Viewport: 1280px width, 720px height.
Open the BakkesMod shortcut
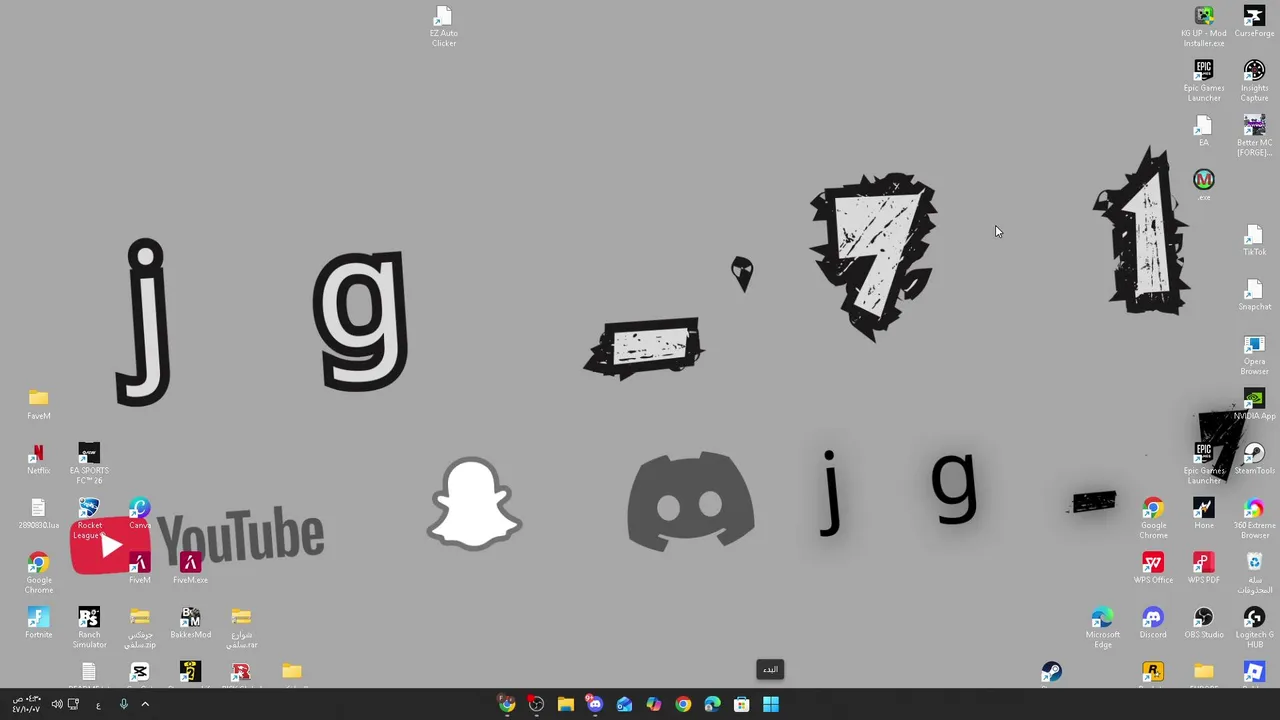coord(190,623)
